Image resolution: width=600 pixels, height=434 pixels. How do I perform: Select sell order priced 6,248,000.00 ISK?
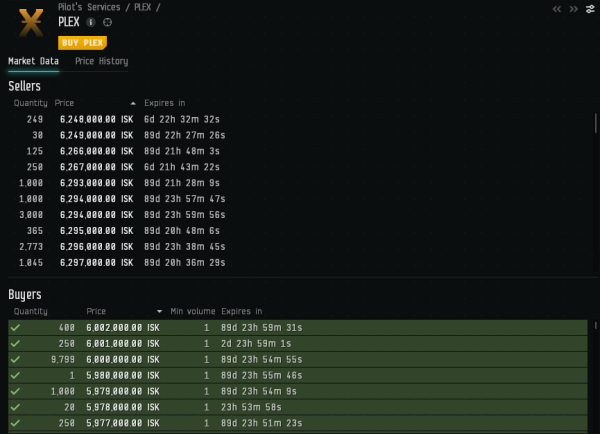(x=300, y=119)
